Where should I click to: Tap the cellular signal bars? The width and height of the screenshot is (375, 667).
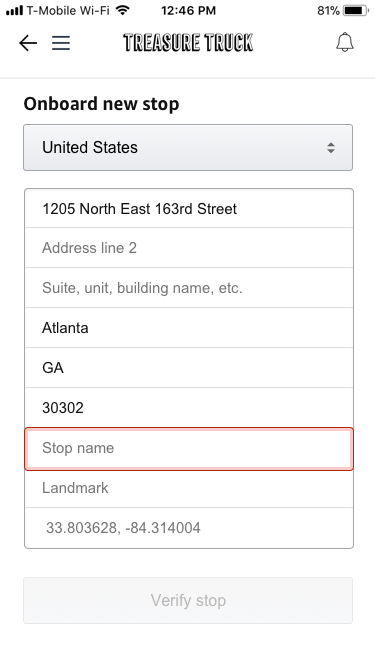coord(14,11)
